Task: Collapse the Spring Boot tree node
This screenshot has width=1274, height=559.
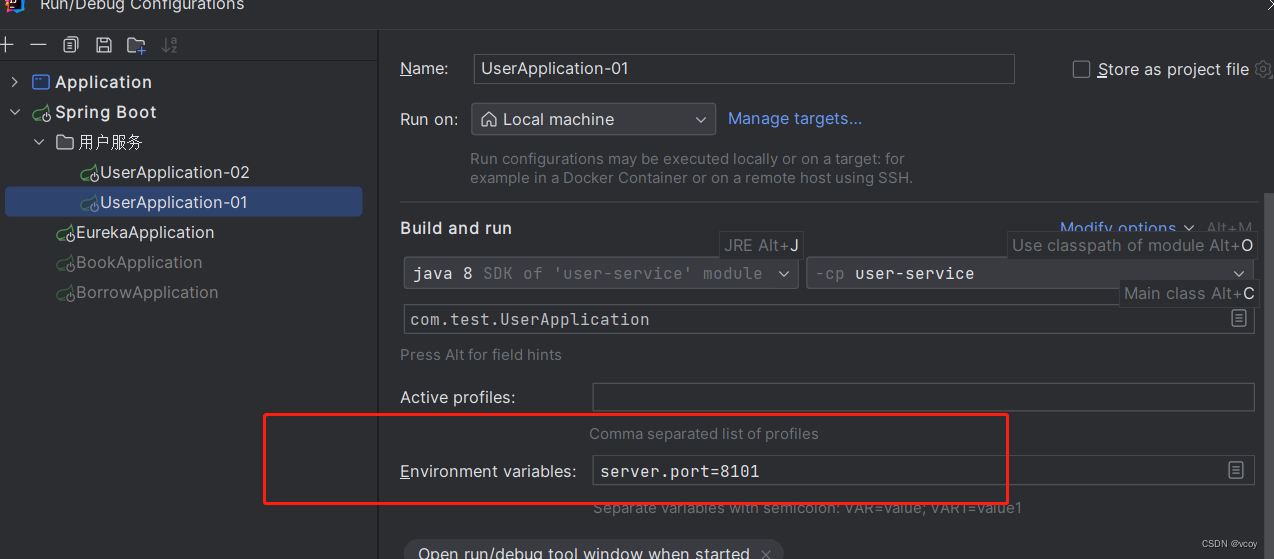Action: tap(14, 112)
